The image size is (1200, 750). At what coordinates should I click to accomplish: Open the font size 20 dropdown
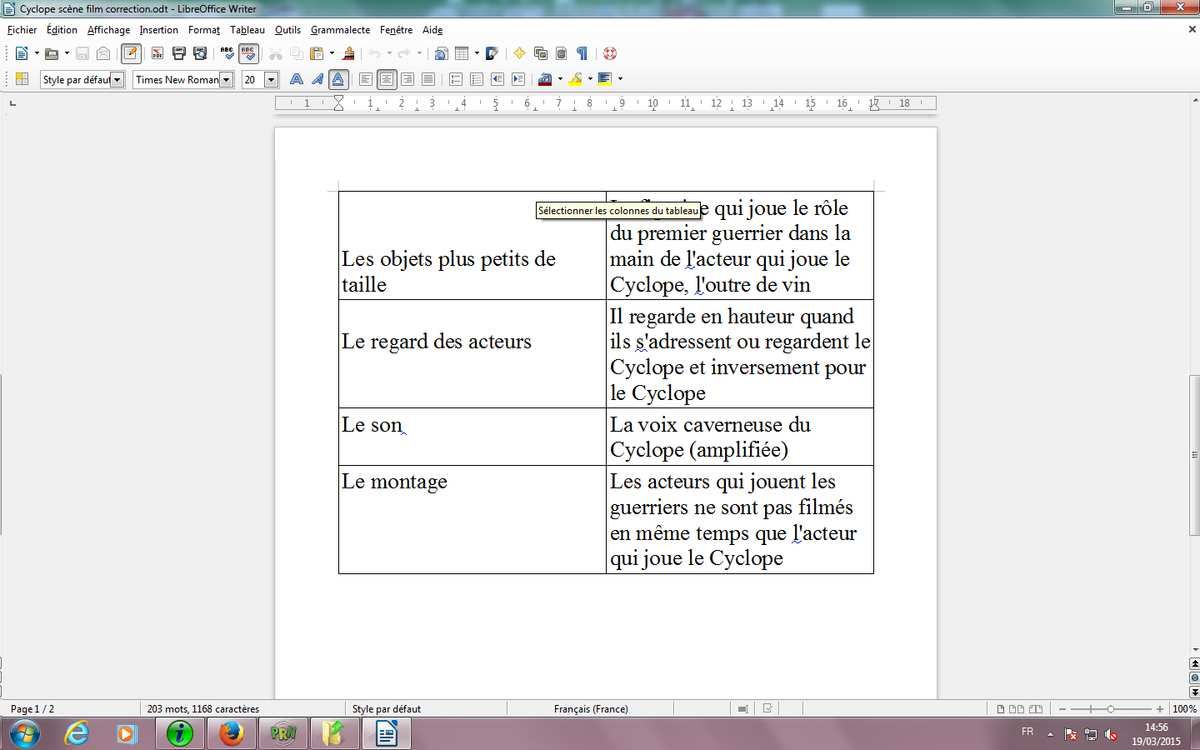pyautogui.click(x=270, y=79)
